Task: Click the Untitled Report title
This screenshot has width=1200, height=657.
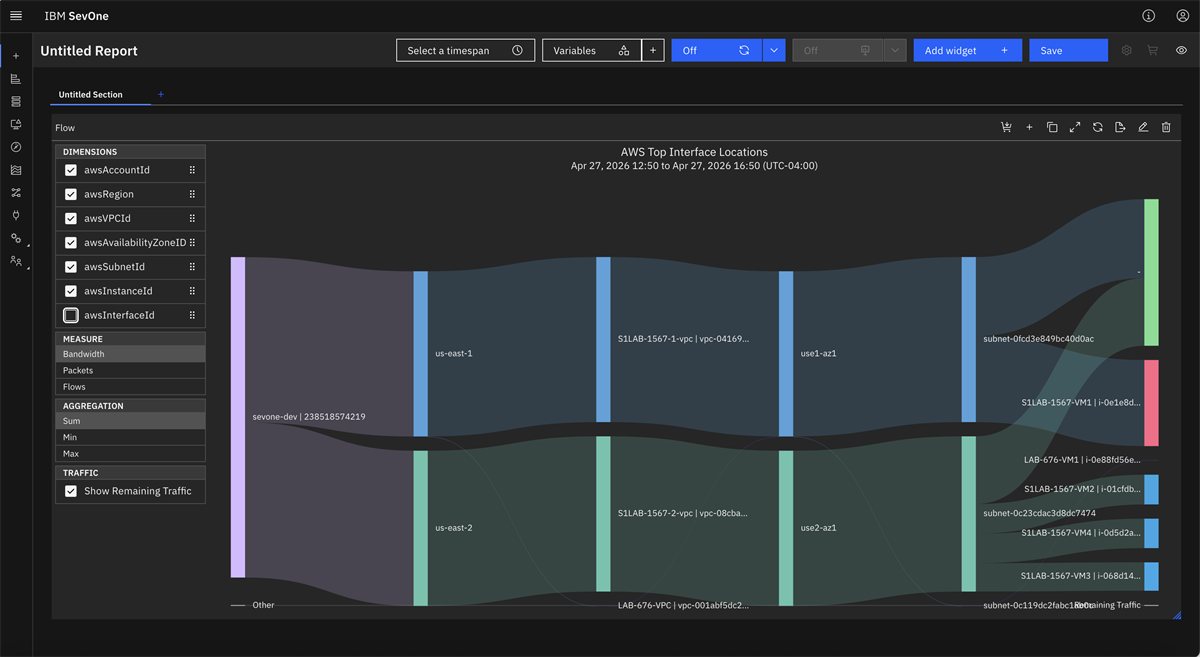Action: (89, 51)
